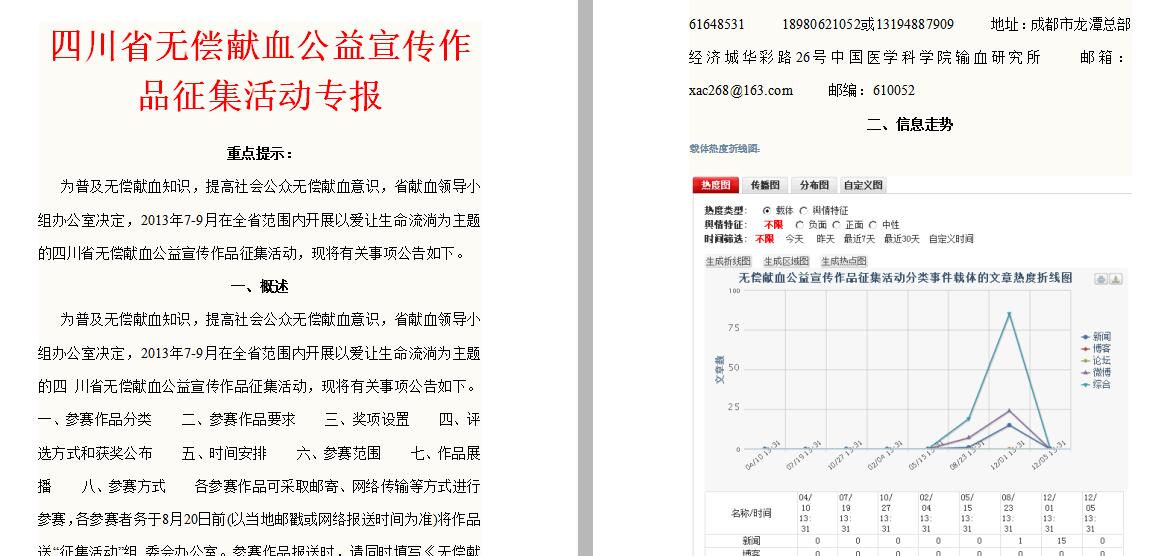
Task: Click the 生成热点图 button
Action: pos(843,261)
